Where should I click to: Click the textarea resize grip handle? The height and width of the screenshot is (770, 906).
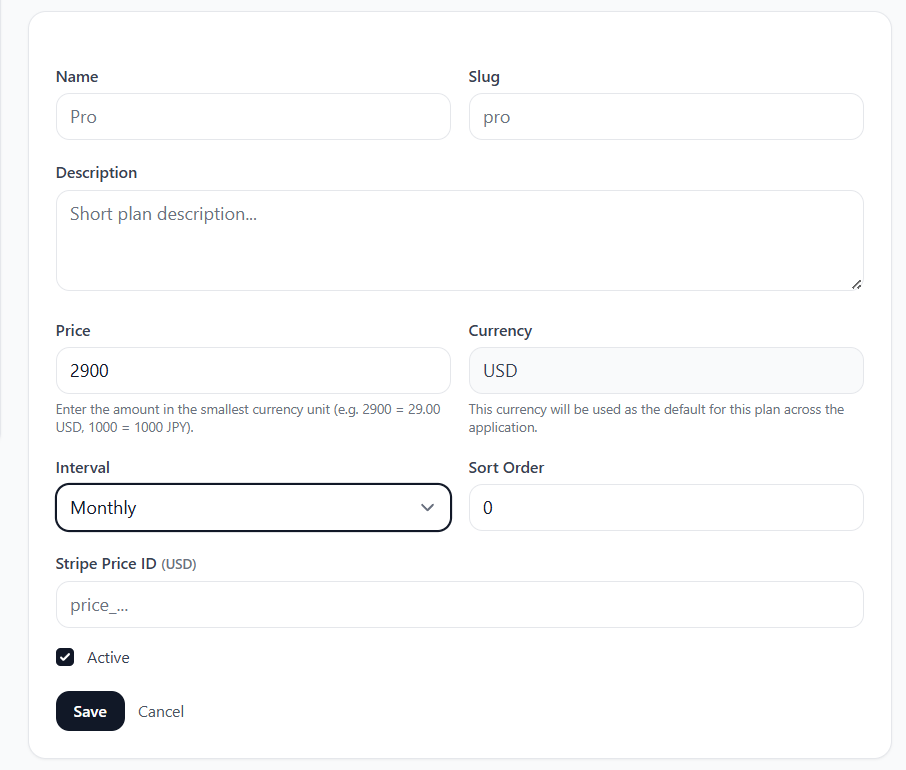click(858, 284)
